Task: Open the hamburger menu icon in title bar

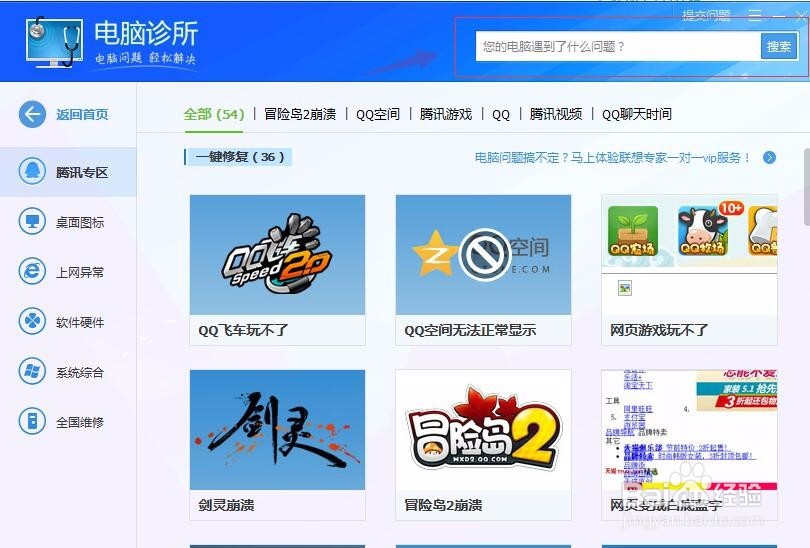Action: point(755,15)
